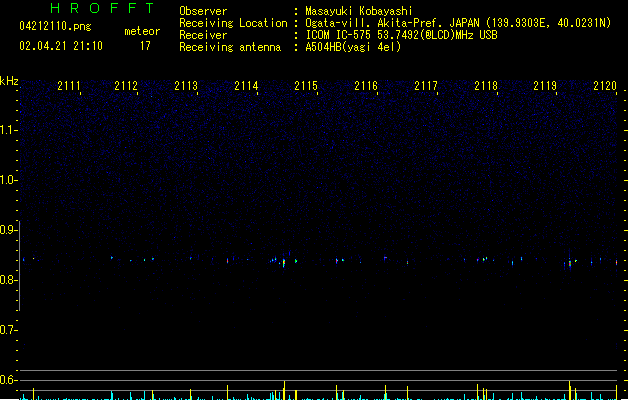This screenshot has width=629, height=400.
Task: Click time marker 2118
Action: tap(486, 86)
